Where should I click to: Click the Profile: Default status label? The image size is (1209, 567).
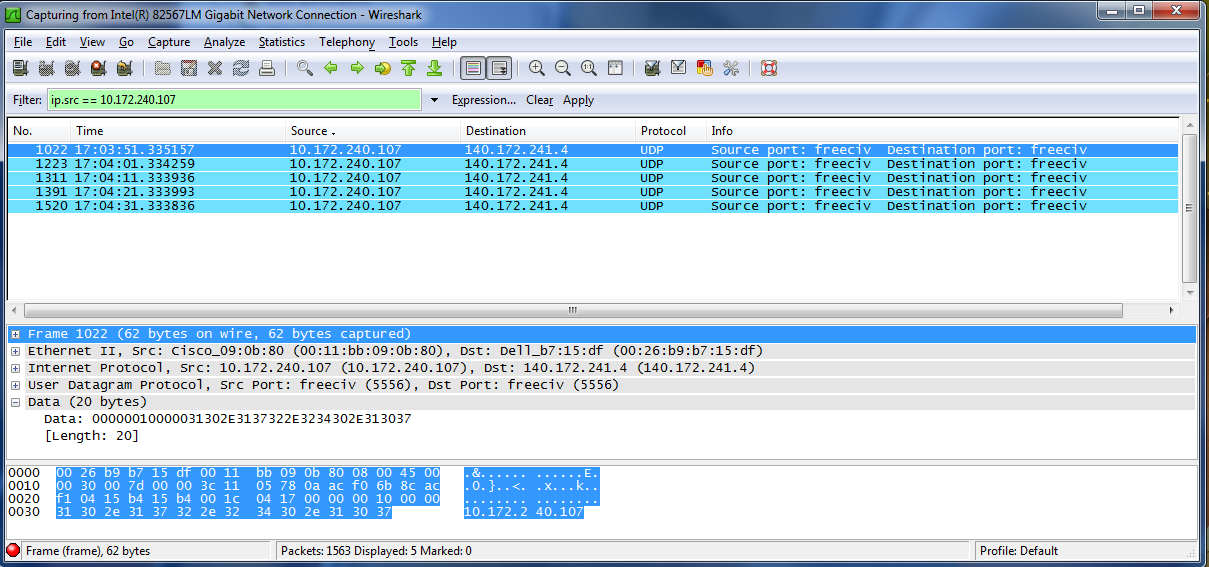coord(1018,551)
